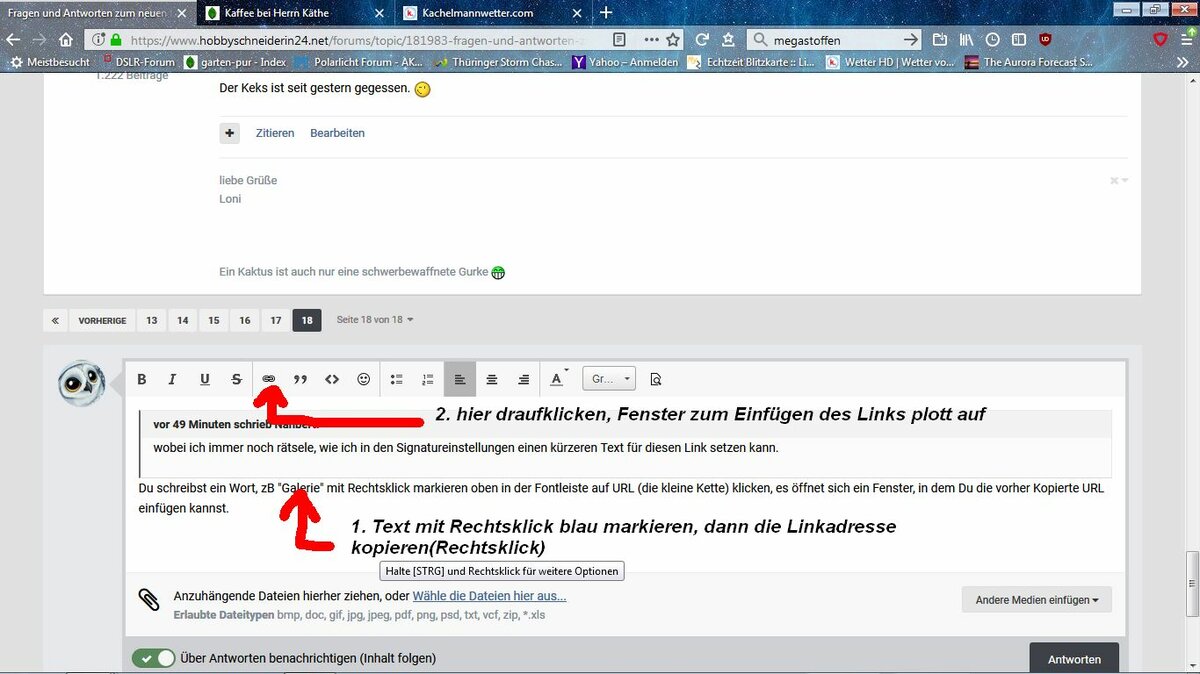Open the text color picker
The width and height of the screenshot is (1200, 674).
558,379
